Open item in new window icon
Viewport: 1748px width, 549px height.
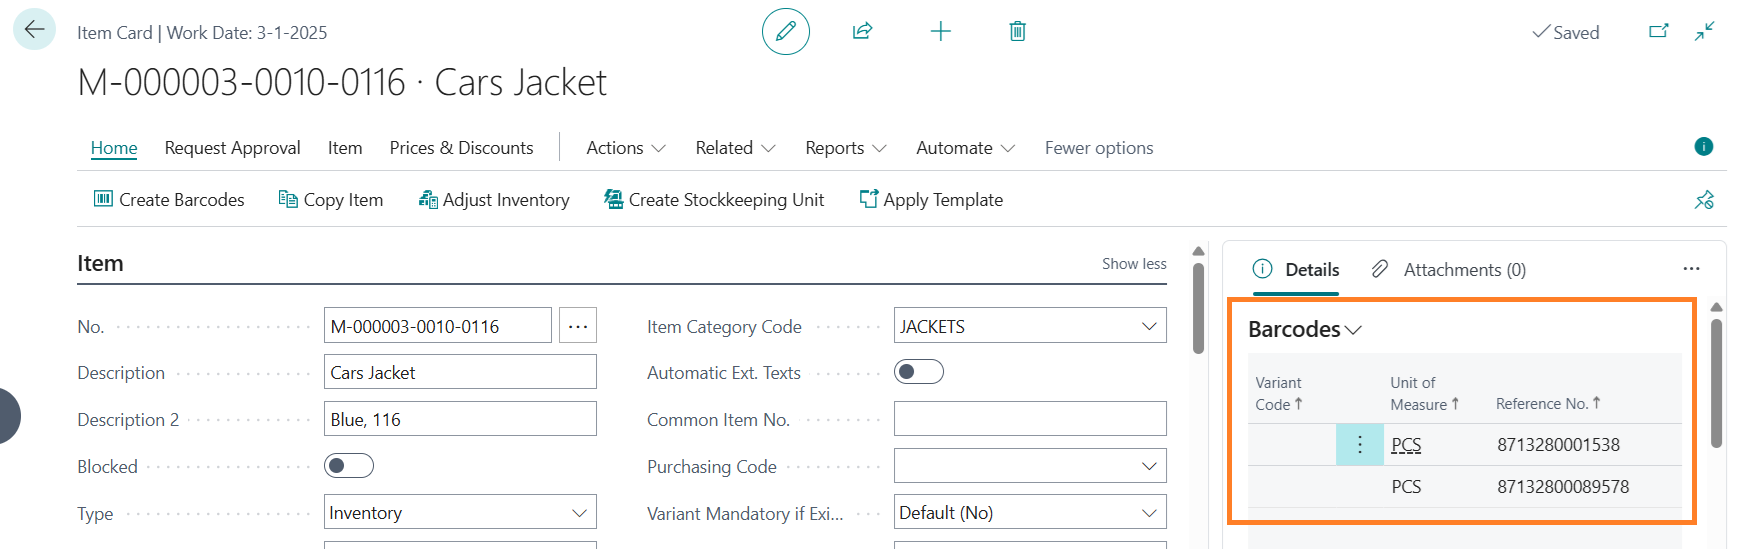(1658, 32)
